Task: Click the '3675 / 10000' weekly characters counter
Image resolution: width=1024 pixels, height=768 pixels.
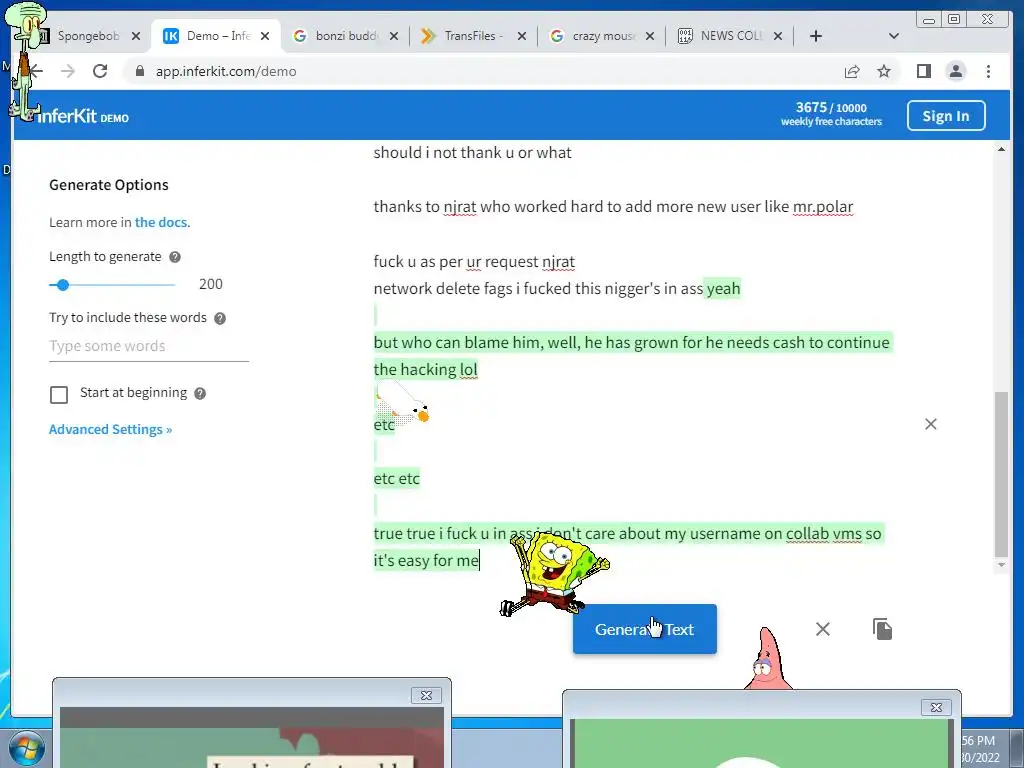Action: click(x=831, y=108)
